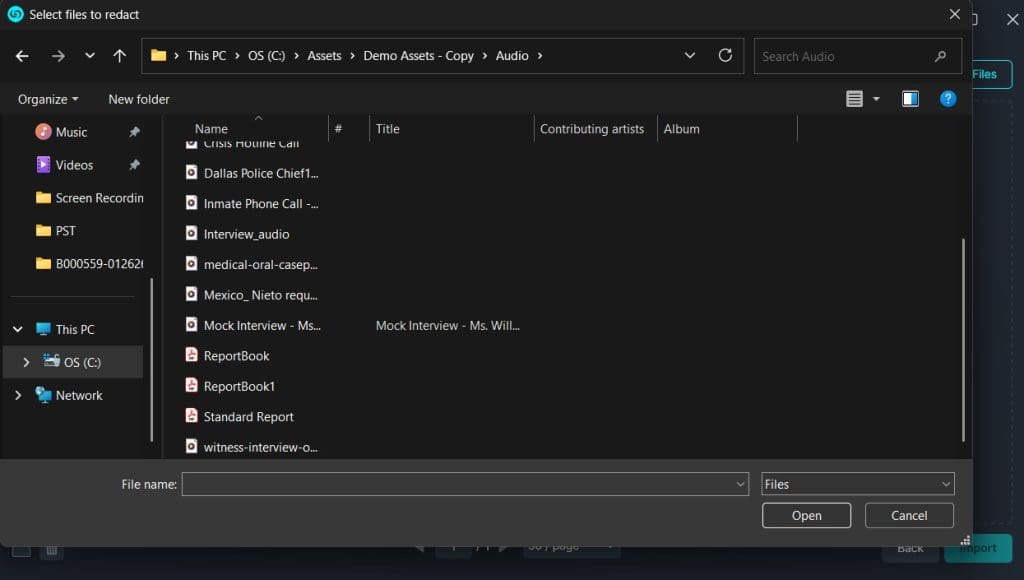Toggle the preview pane icon

(910, 99)
